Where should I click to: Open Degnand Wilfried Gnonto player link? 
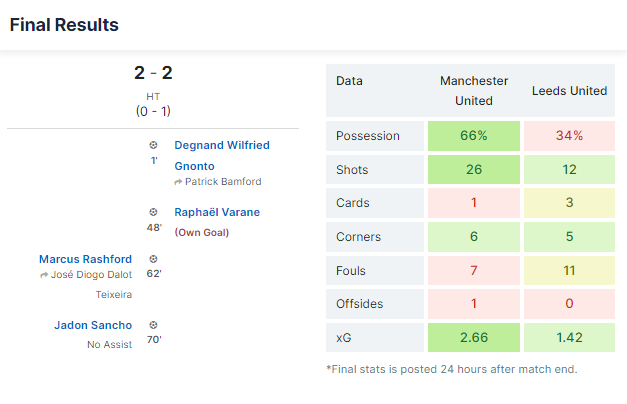pyautogui.click(x=222, y=156)
